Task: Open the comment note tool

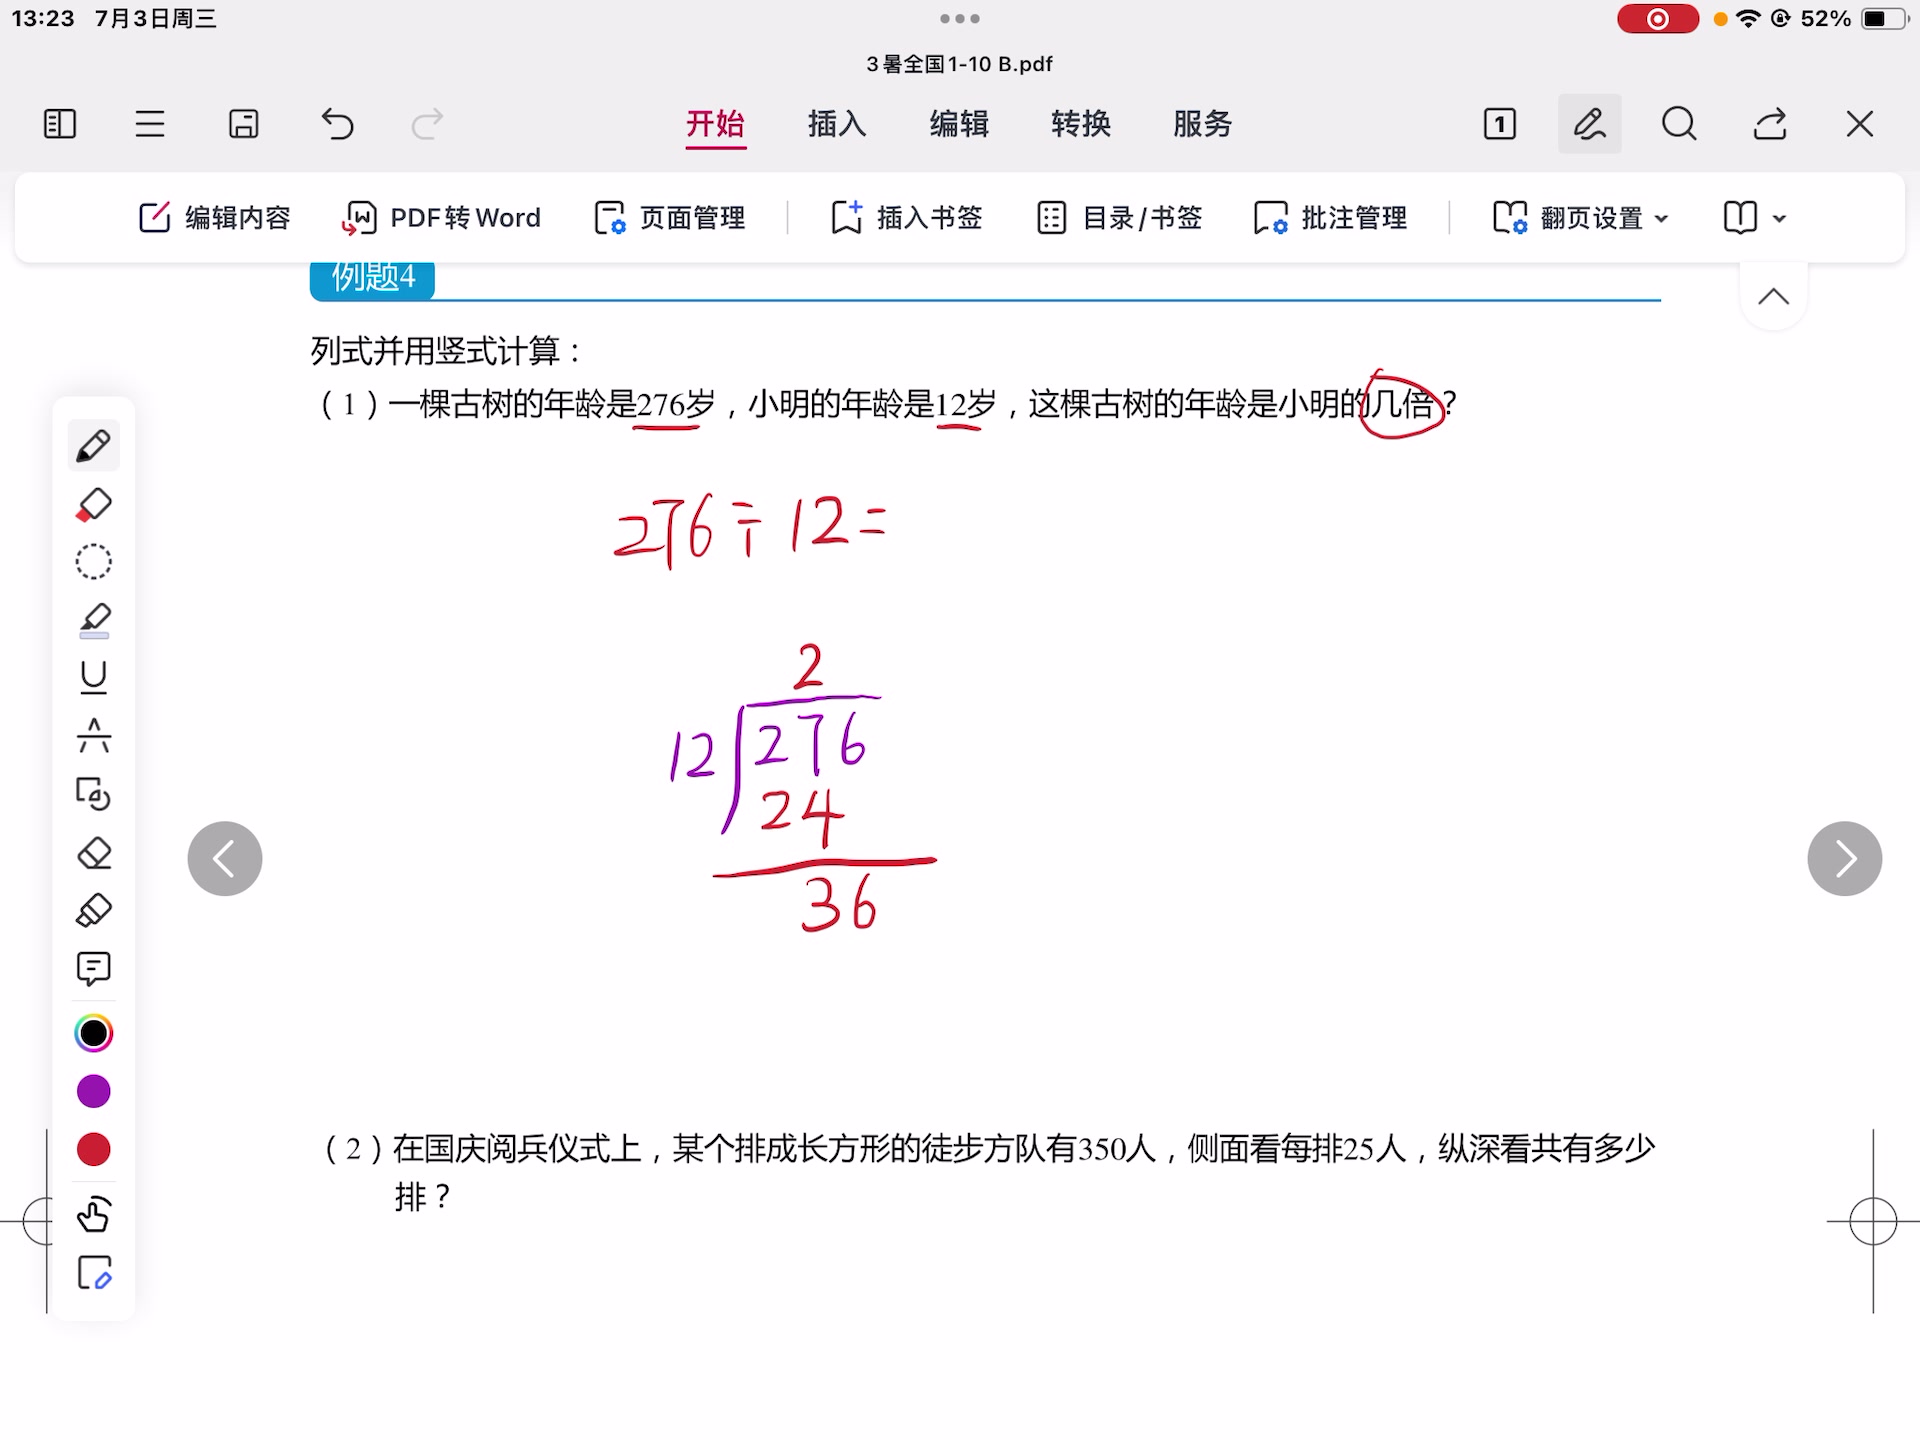Action: 94,968
